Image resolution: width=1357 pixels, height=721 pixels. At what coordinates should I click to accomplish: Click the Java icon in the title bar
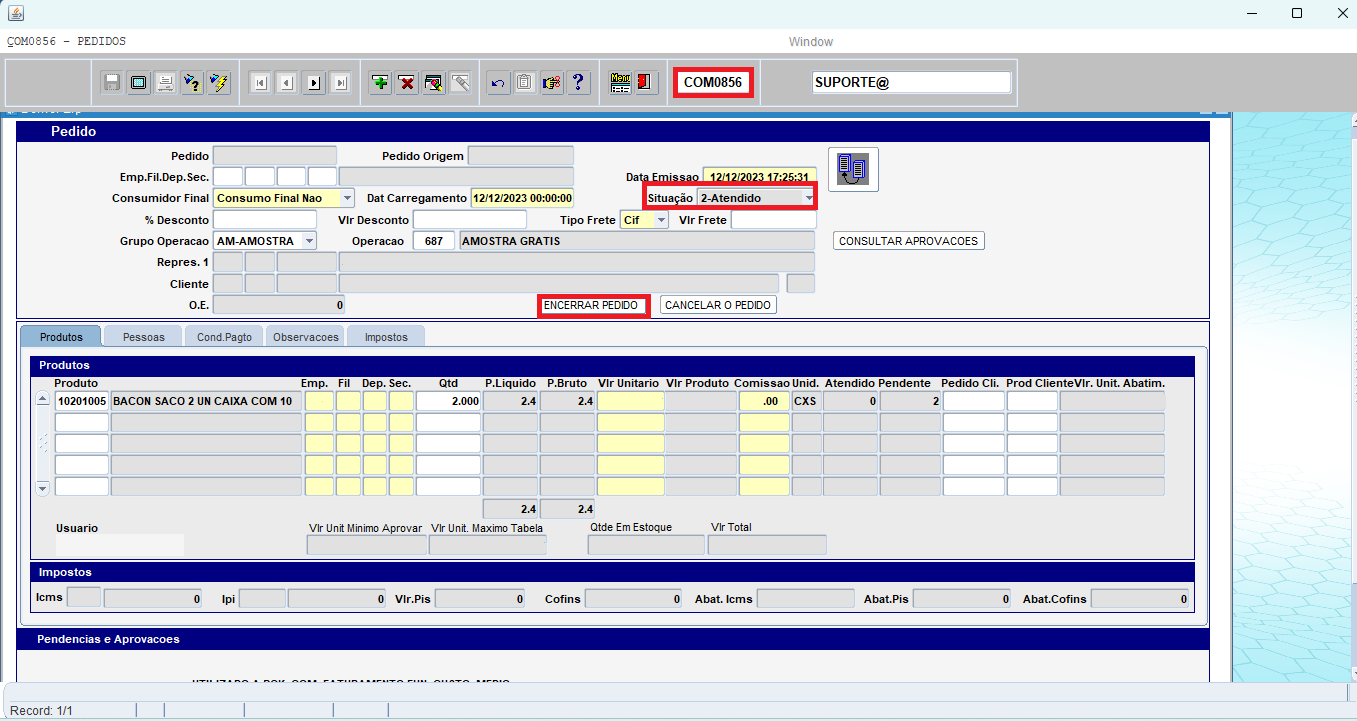[x=15, y=13]
